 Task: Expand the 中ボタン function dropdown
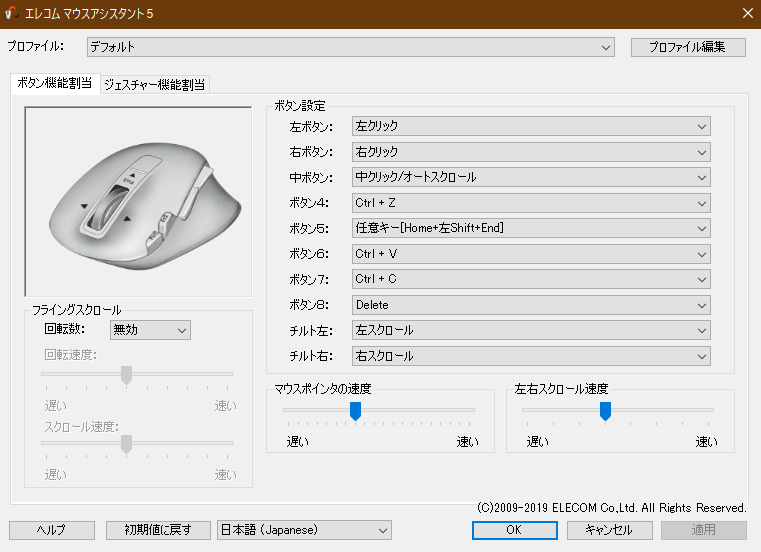tap(531, 177)
